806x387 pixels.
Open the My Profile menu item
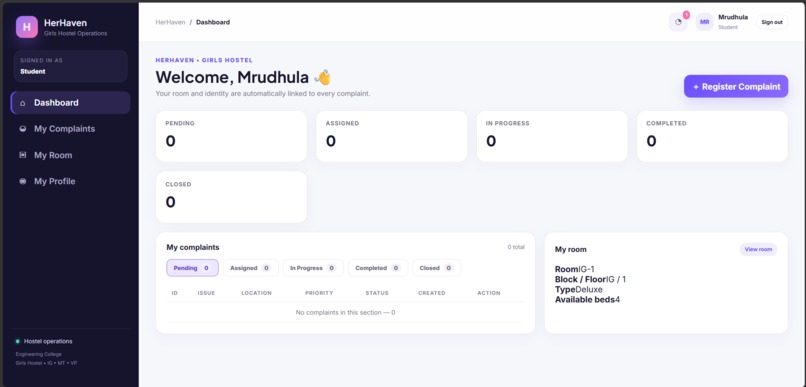click(x=70, y=181)
